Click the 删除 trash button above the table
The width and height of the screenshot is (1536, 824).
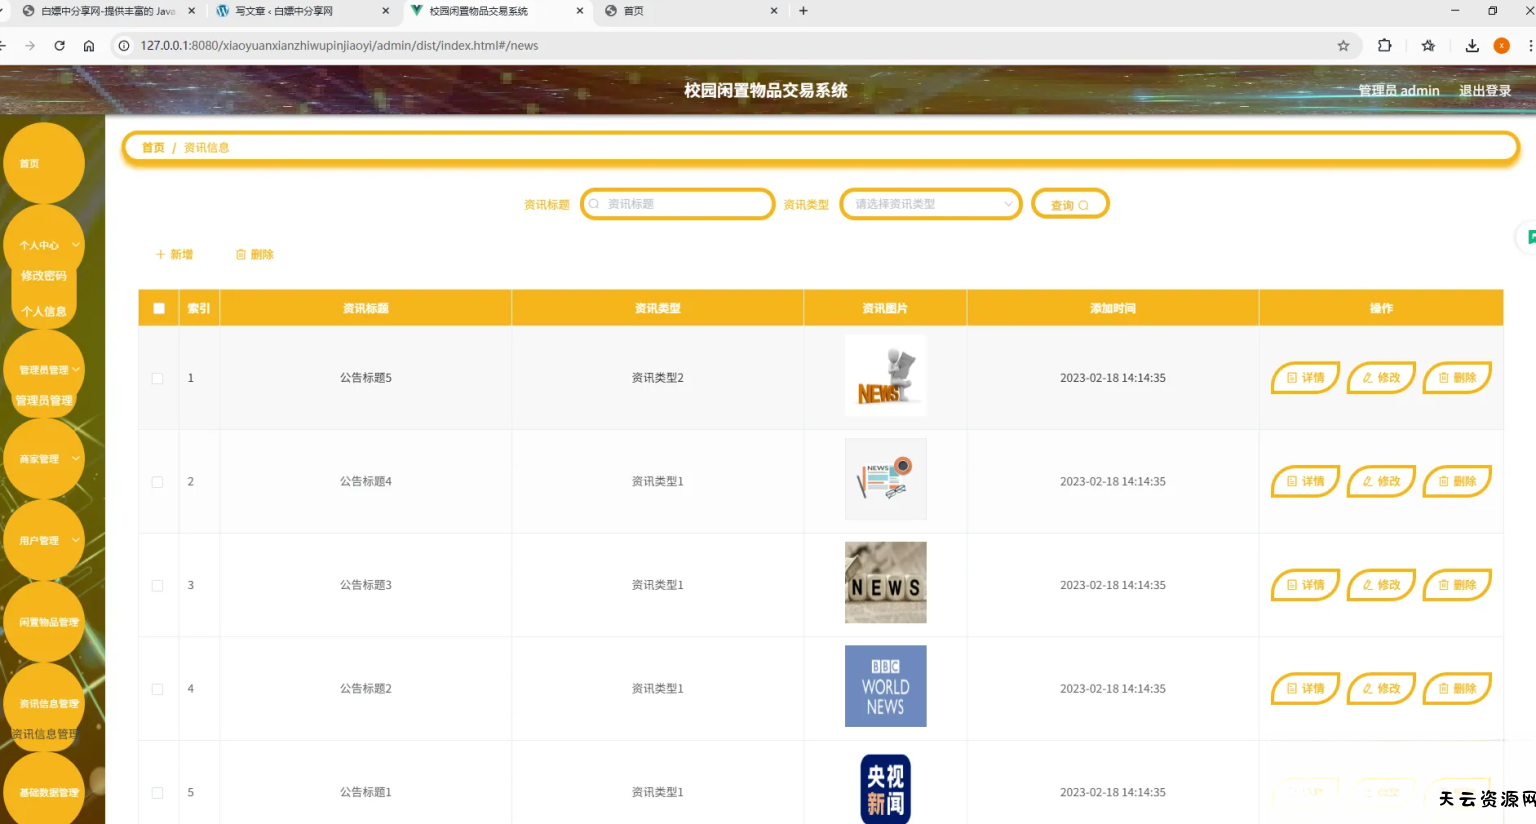pyautogui.click(x=255, y=255)
